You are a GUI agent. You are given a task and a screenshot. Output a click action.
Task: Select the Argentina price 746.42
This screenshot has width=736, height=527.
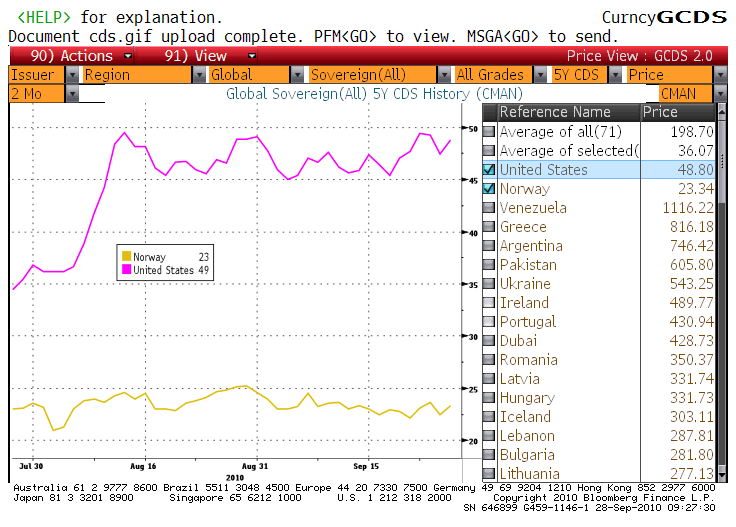(691, 245)
